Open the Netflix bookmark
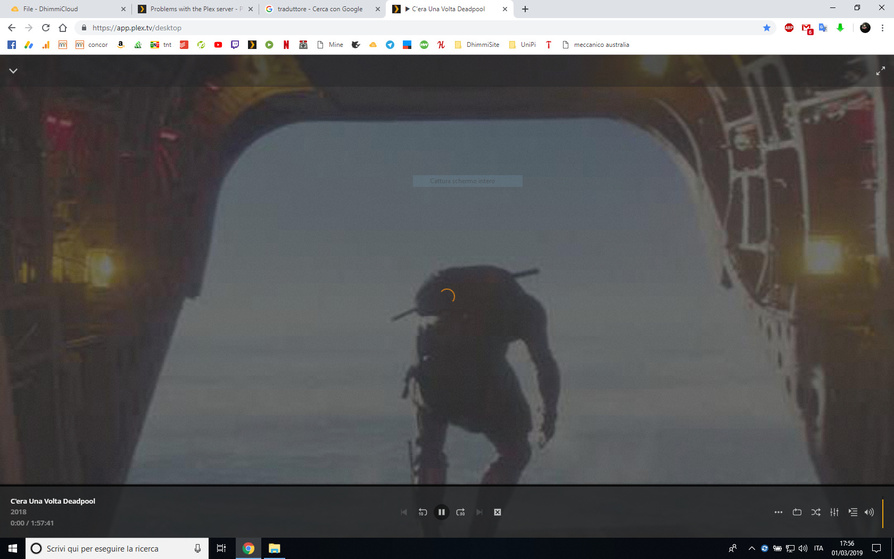The height and width of the screenshot is (559, 894). 286,44
